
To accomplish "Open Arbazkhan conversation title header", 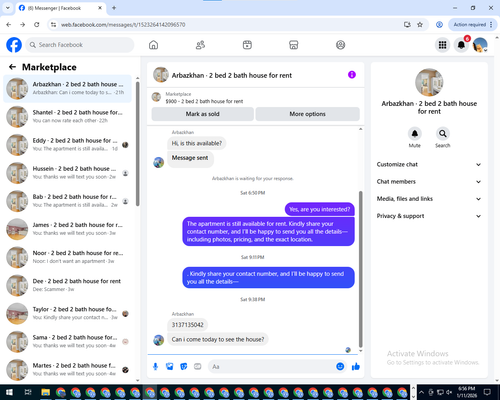I will tap(232, 75).
